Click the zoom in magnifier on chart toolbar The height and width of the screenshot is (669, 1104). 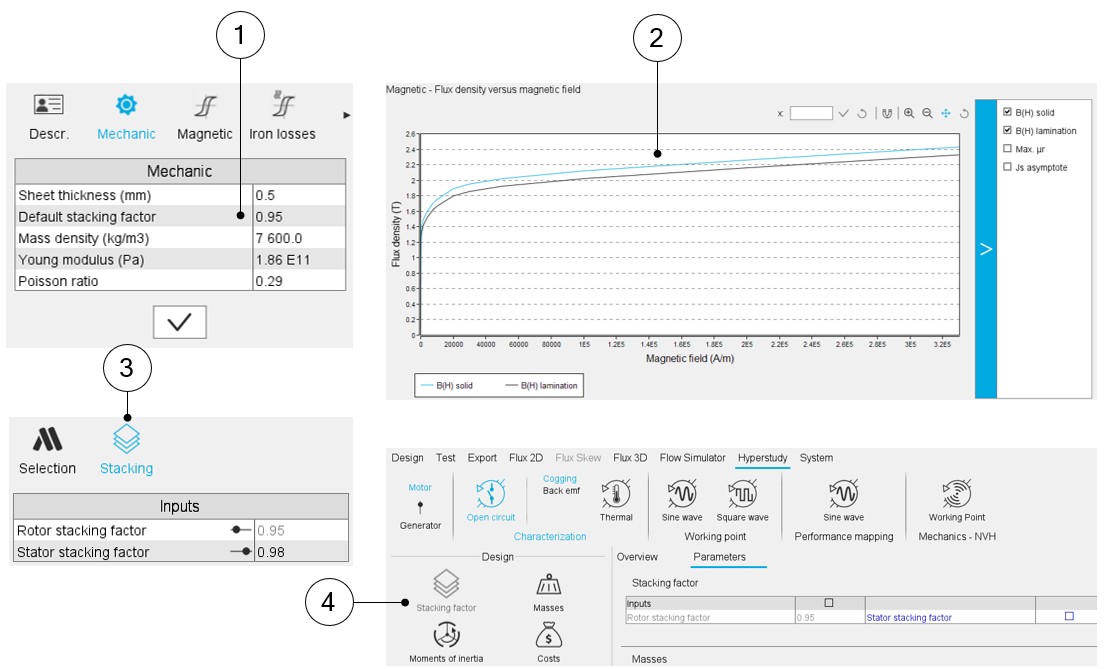pyautogui.click(x=909, y=114)
